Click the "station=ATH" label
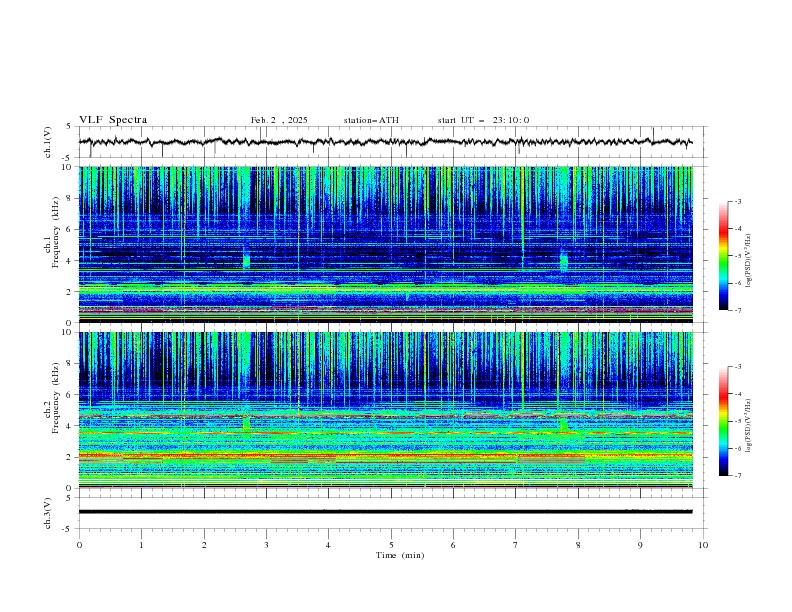This screenshot has height=612, width=792. pos(371,120)
